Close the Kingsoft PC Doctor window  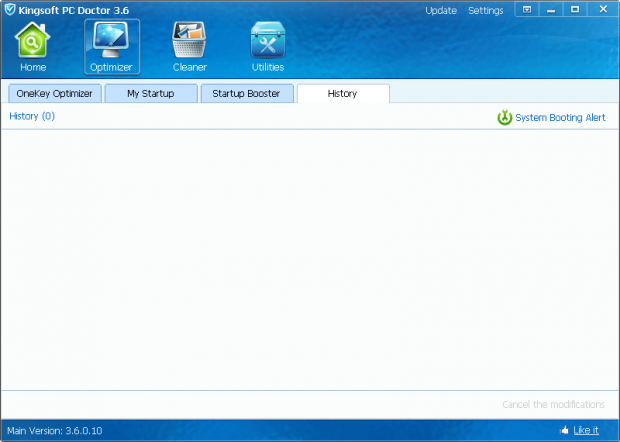point(601,9)
